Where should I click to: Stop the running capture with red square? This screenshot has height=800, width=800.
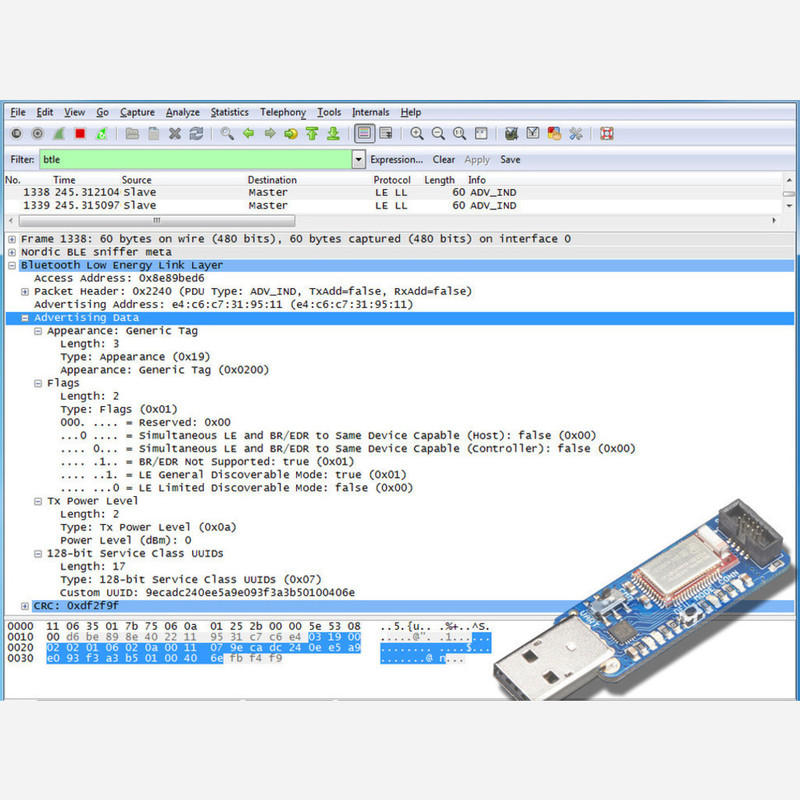(80, 134)
